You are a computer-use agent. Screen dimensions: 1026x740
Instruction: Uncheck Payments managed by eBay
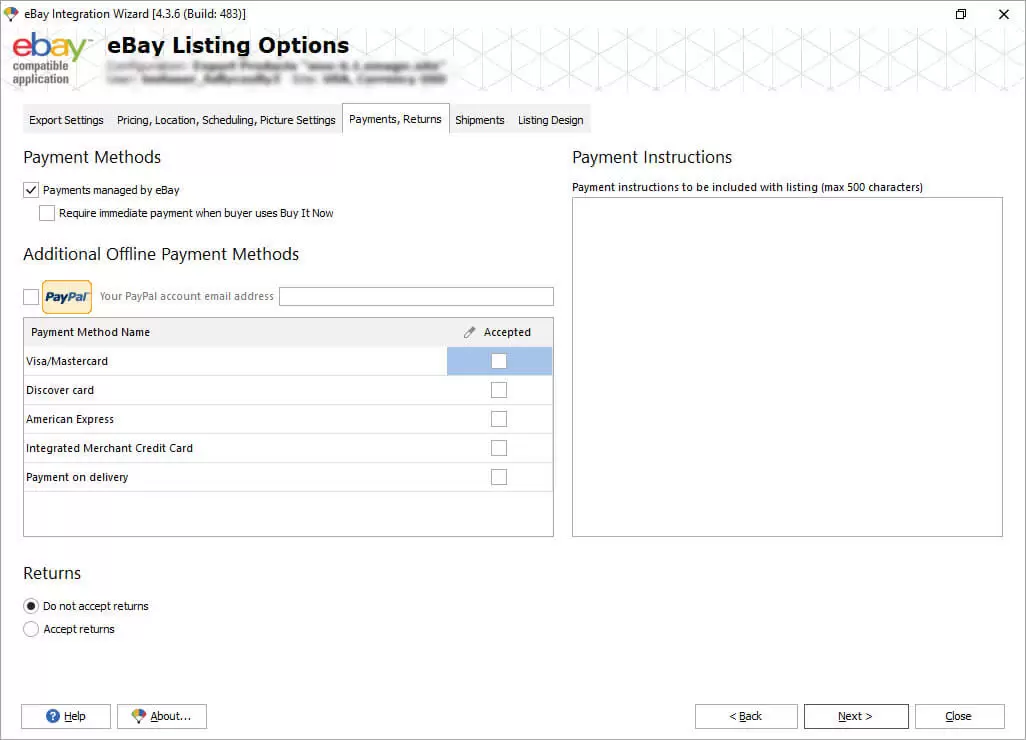31,190
